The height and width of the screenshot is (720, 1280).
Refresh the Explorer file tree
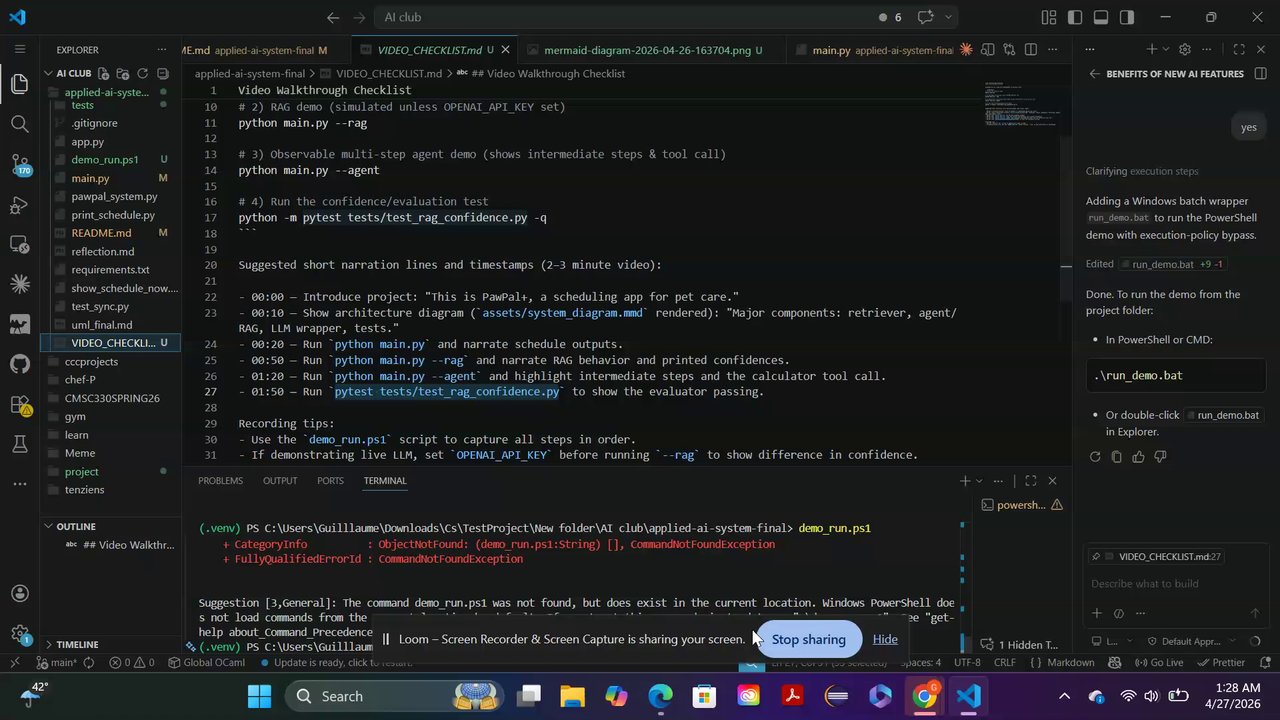point(142,73)
